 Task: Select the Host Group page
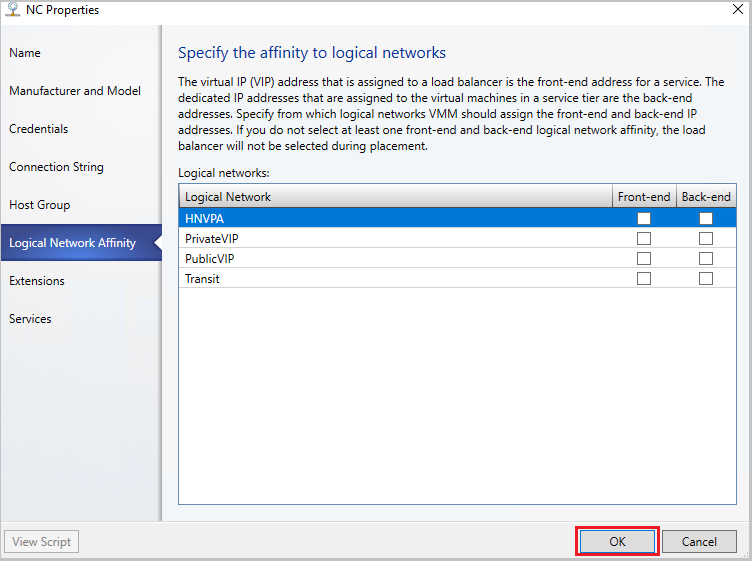pyautogui.click(x=40, y=205)
